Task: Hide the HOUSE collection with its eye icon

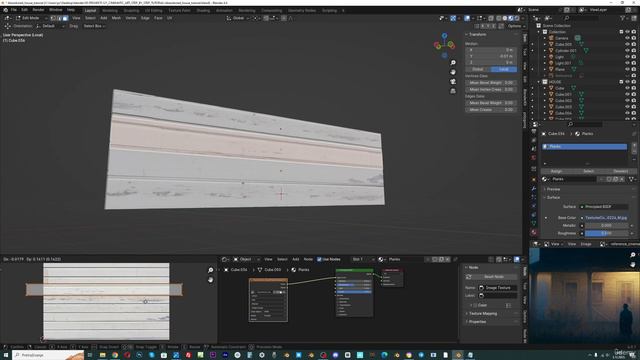Action: point(627,82)
